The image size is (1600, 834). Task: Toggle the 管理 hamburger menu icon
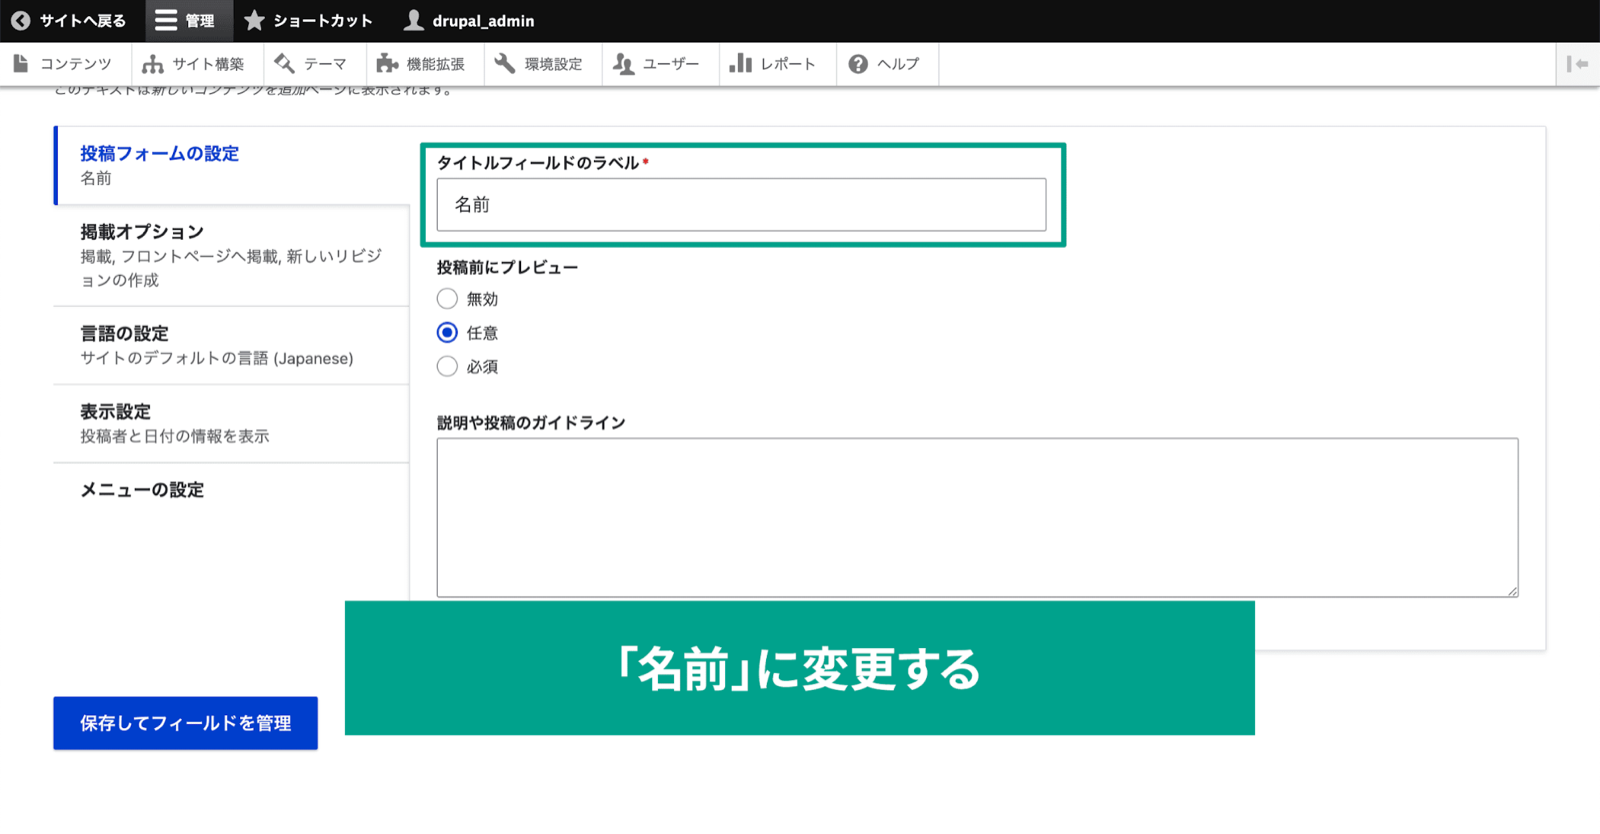tap(166, 20)
